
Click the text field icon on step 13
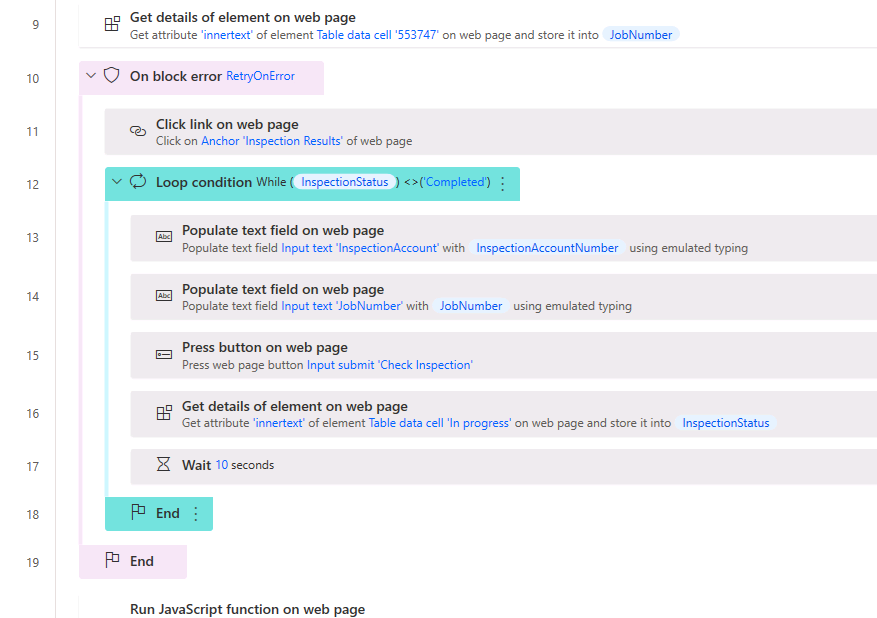[164, 237]
